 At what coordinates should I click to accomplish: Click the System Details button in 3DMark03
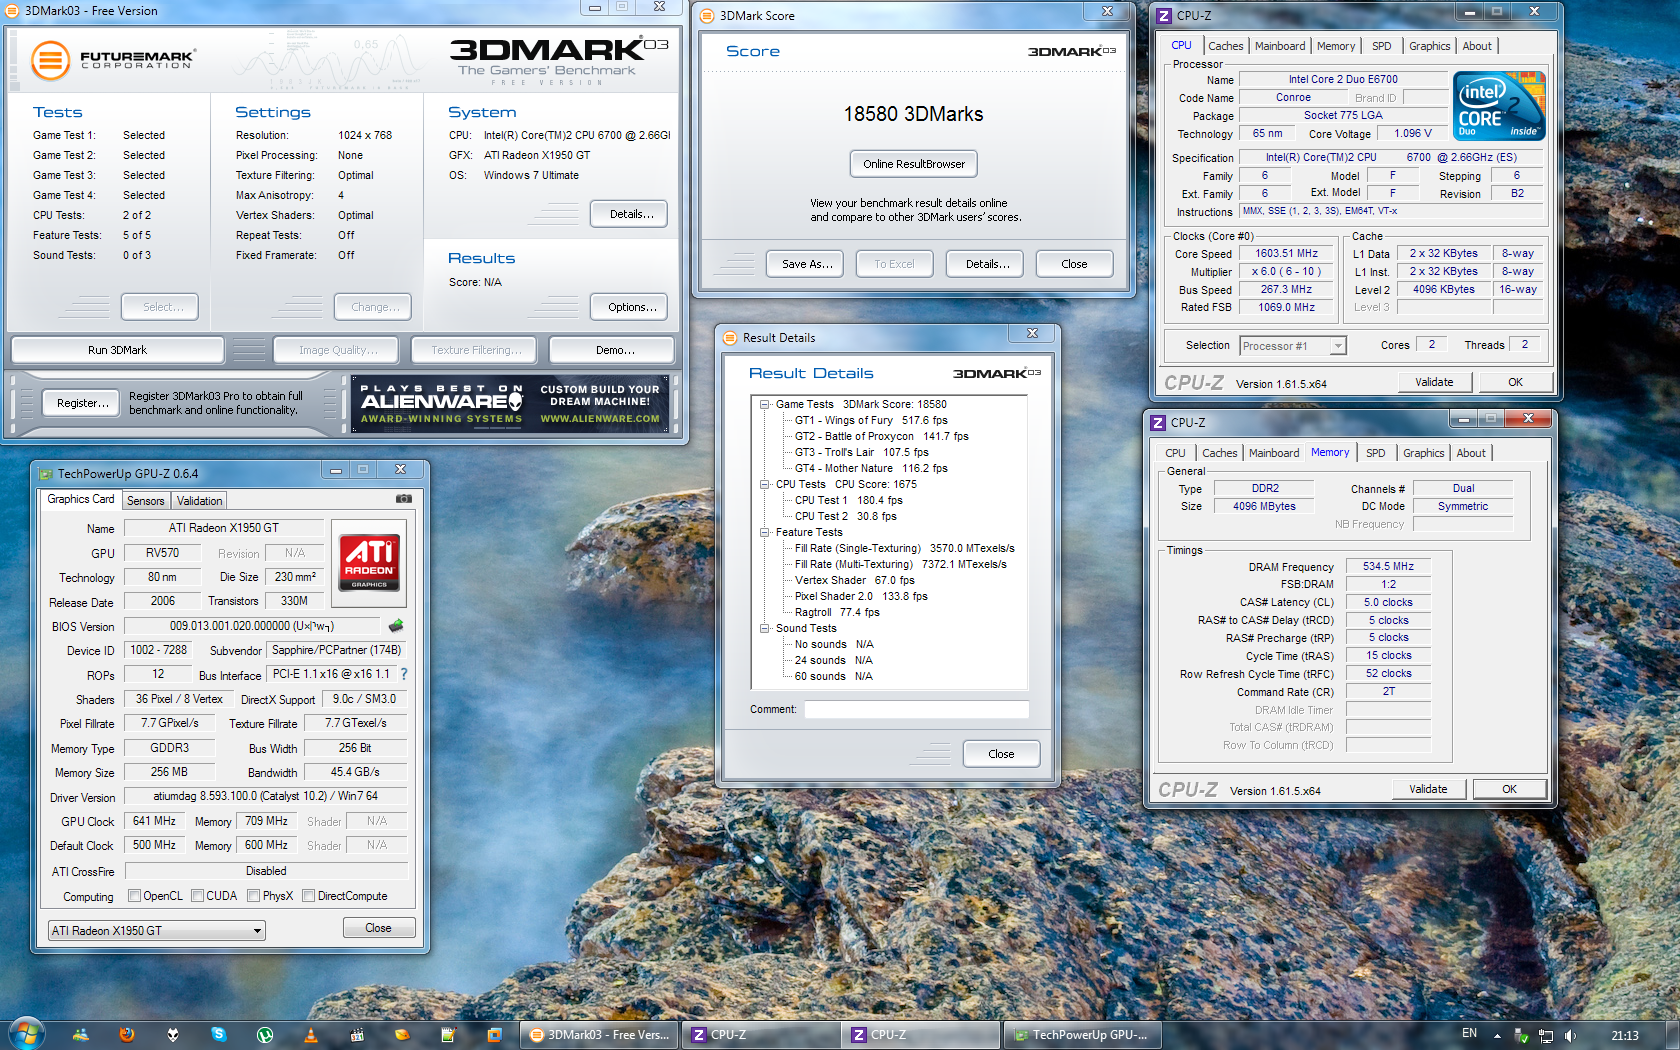click(x=630, y=214)
